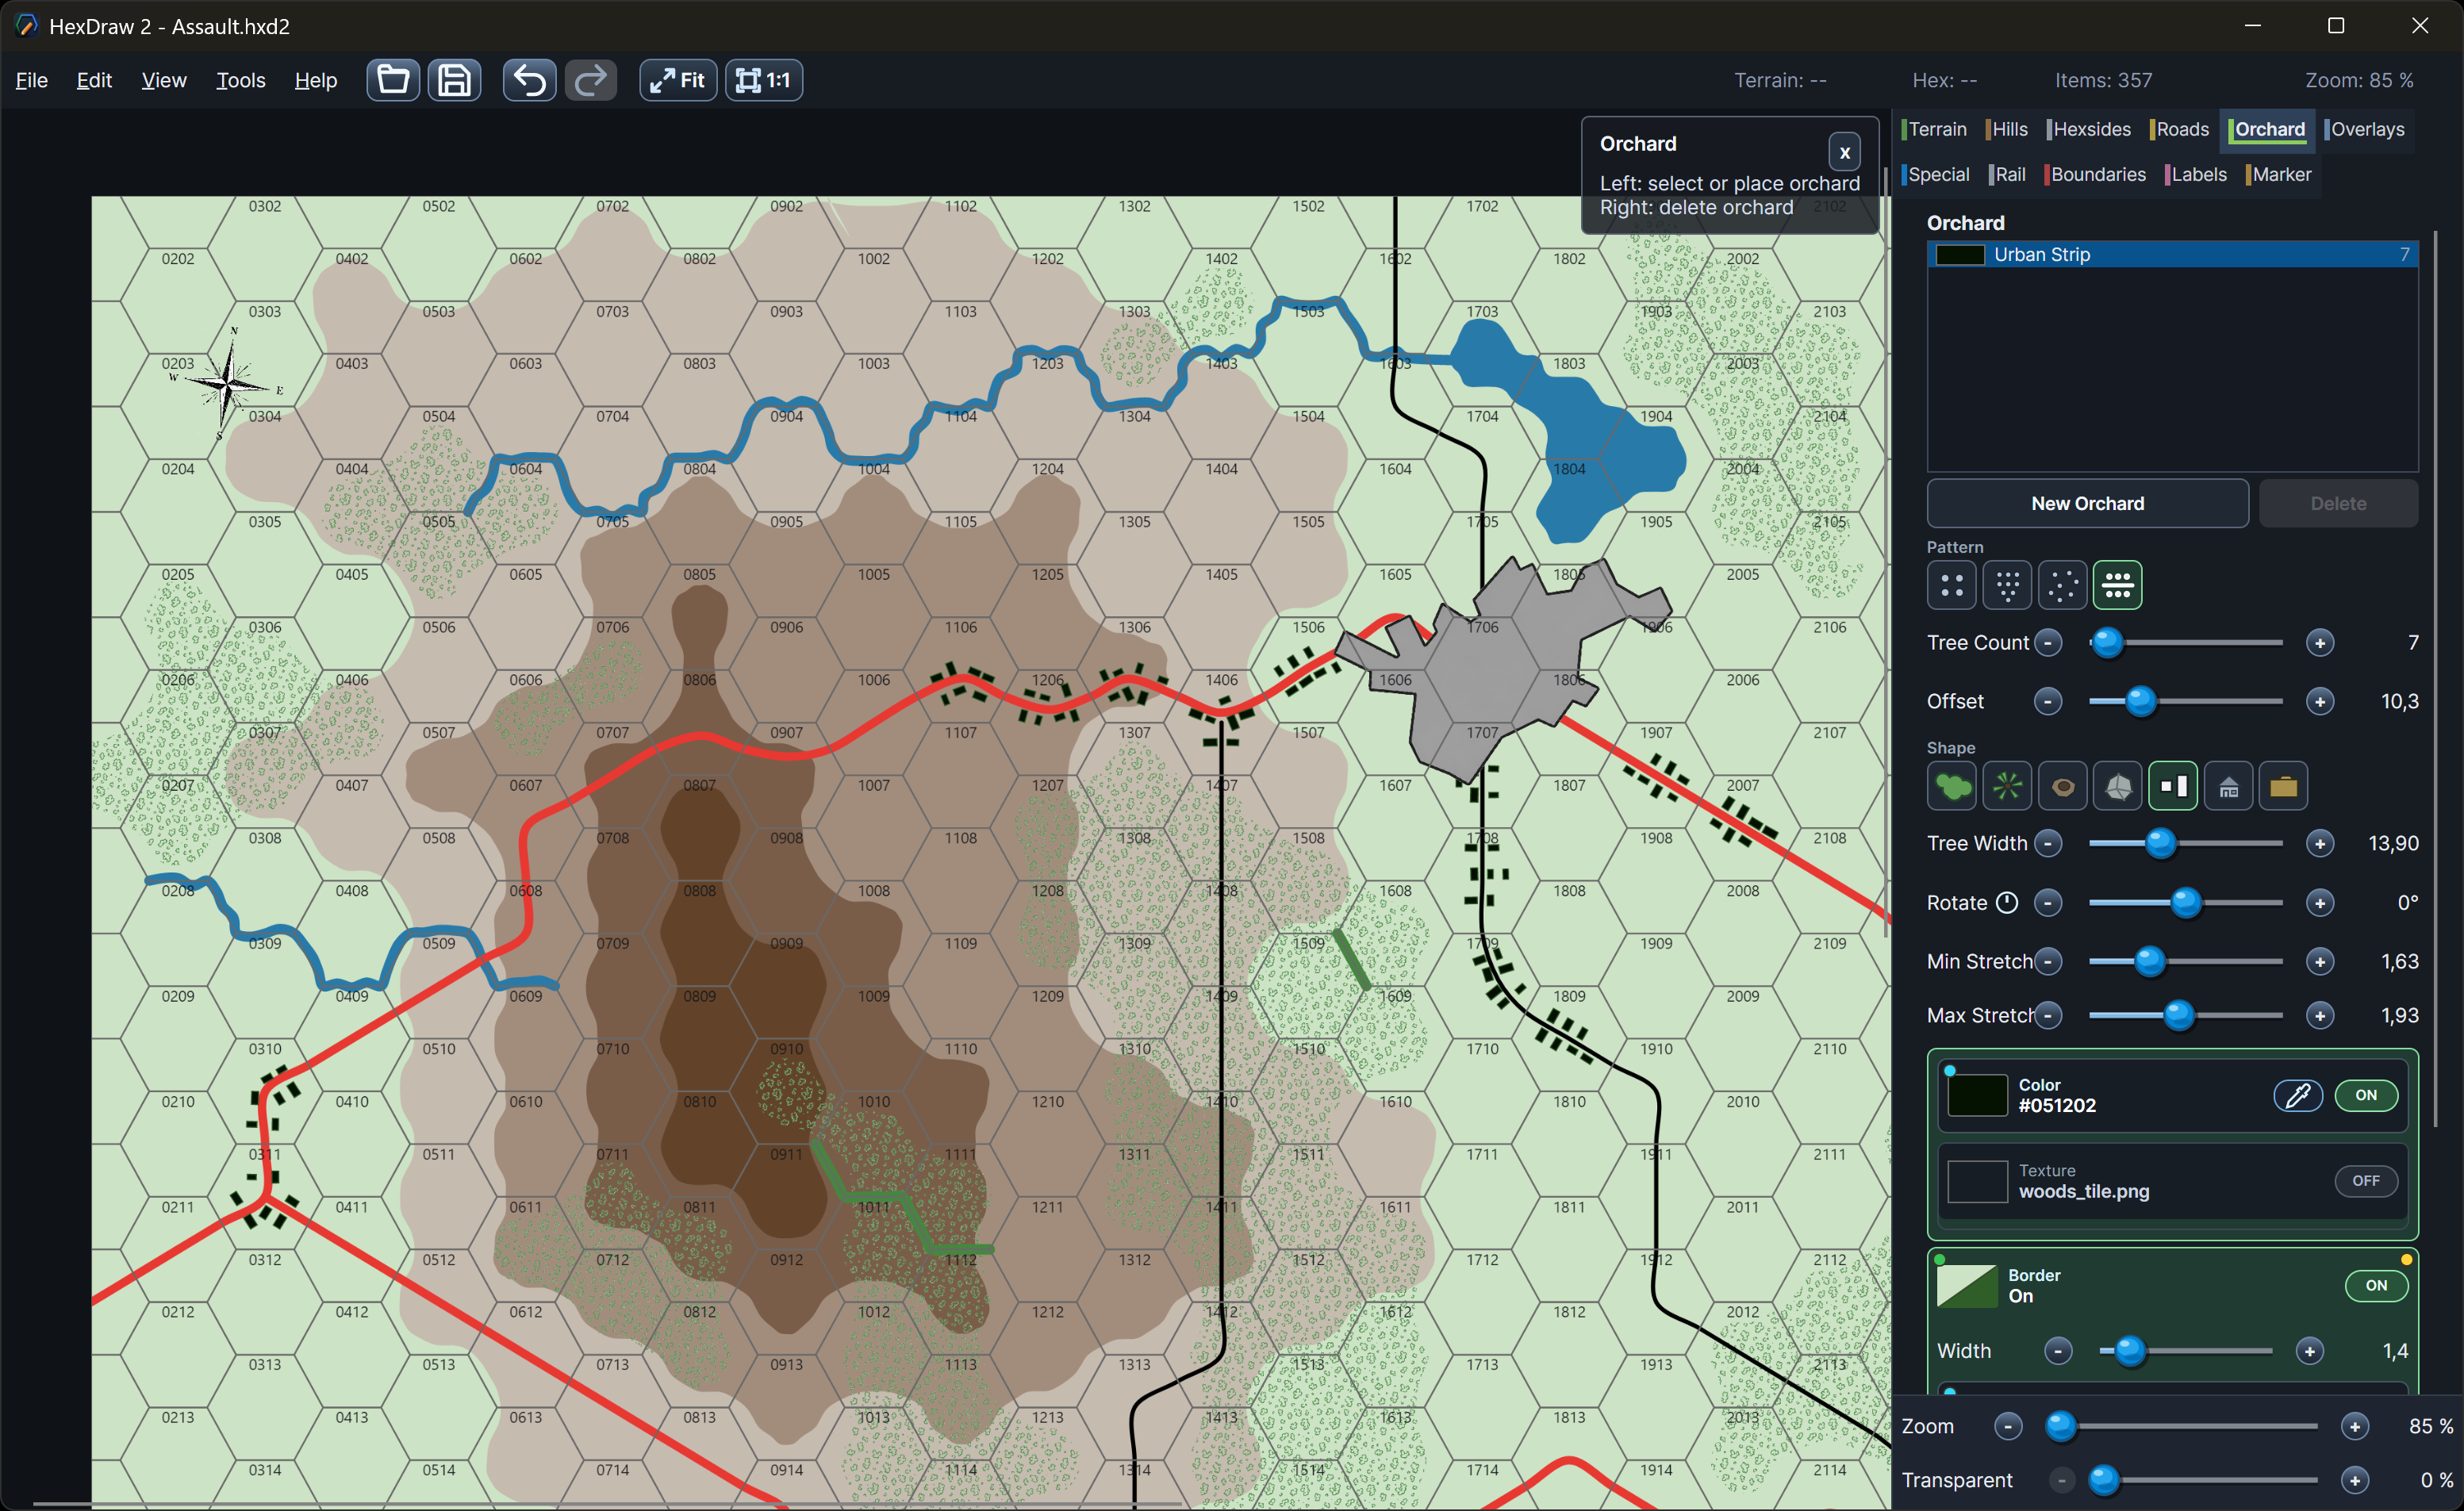Set map view to 1:1 scale
Viewport: 2464px width, 1511px height.
pos(764,80)
